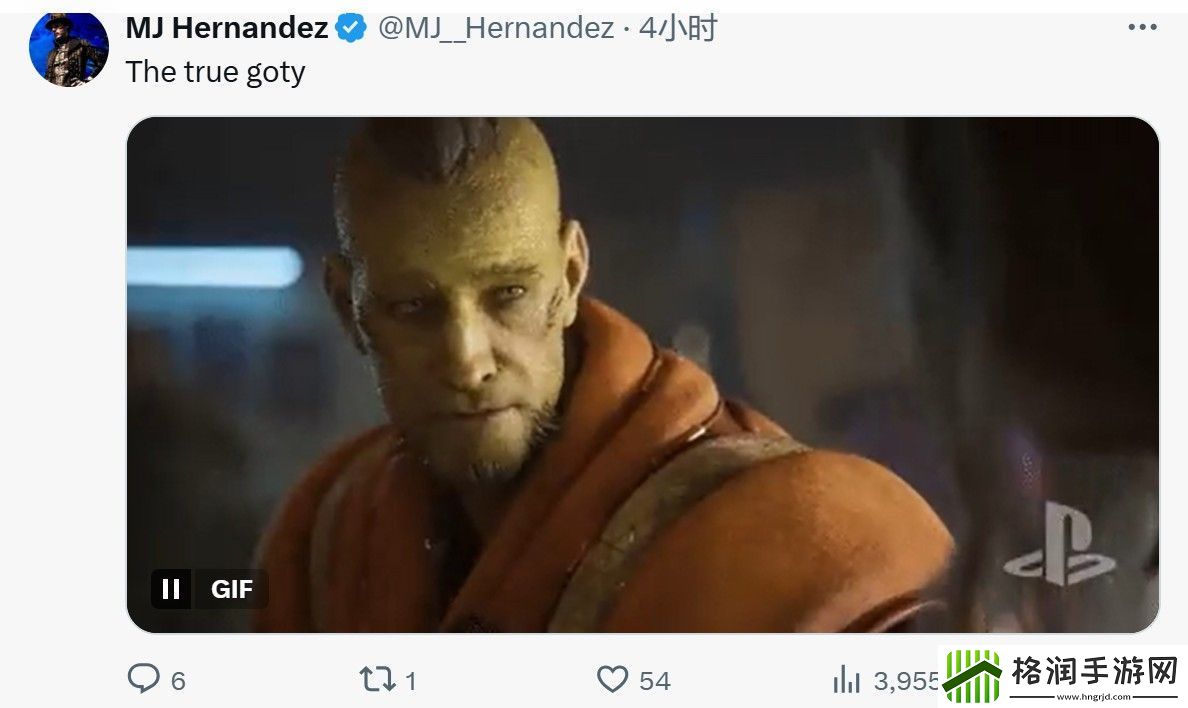Open the three-dot more options menu
The width and height of the screenshot is (1188, 708).
click(1142, 28)
